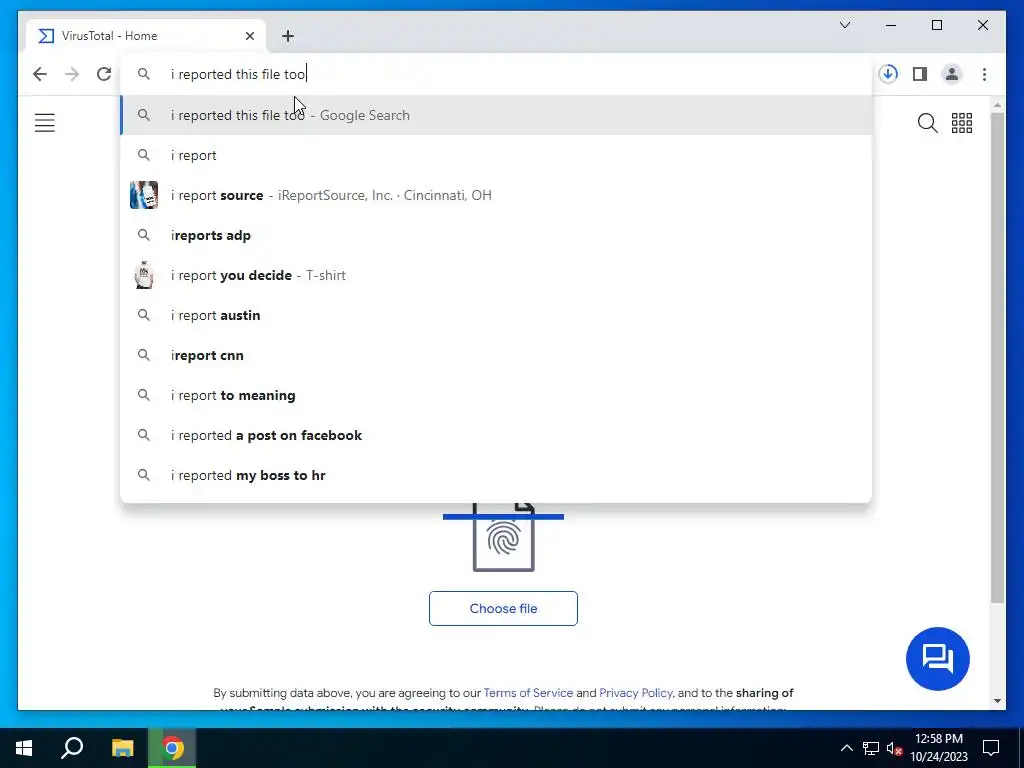Open the VirusTotal apps grid icon
This screenshot has width=1024, height=768.
[x=962, y=123]
